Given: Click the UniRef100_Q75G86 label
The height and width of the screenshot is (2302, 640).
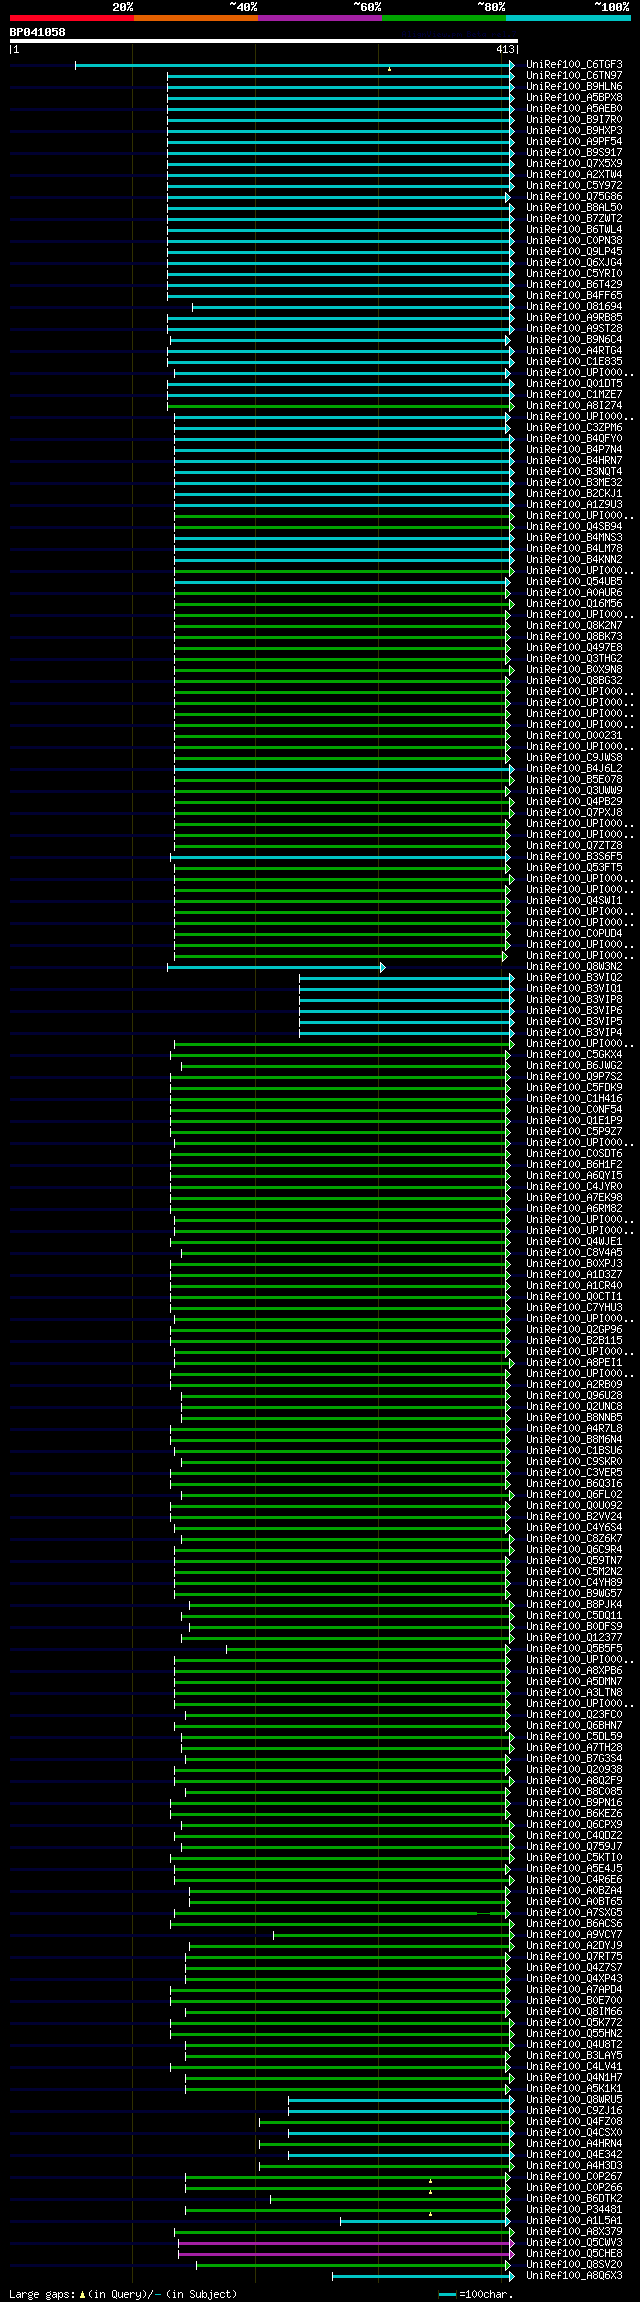Looking at the screenshot, I should tap(574, 197).
